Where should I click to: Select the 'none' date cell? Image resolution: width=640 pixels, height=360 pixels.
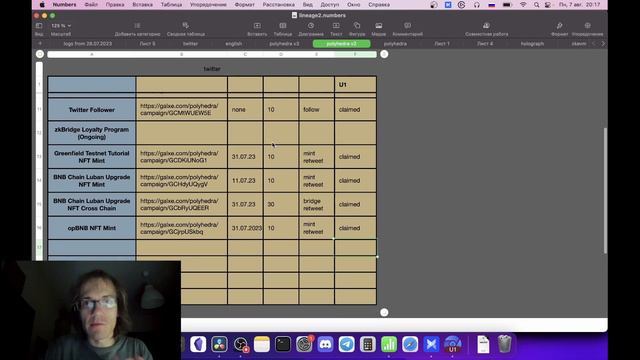tap(245, 109)
